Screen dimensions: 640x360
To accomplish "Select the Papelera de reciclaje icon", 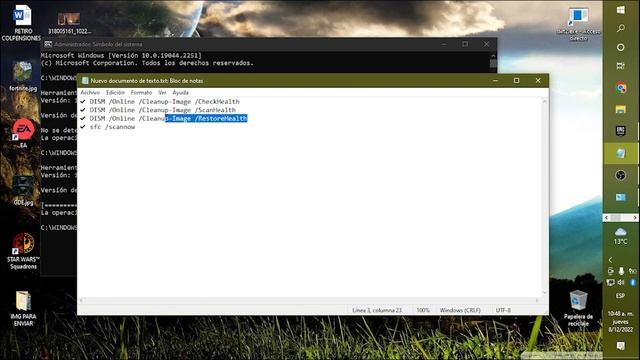I will click(x=578, y=308).
